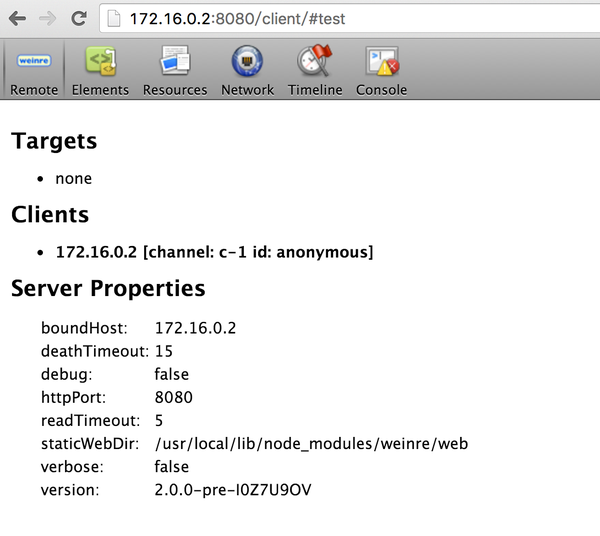Open the Timeline panel
Viewport: 600px width, 536px height.
point(315,71)
